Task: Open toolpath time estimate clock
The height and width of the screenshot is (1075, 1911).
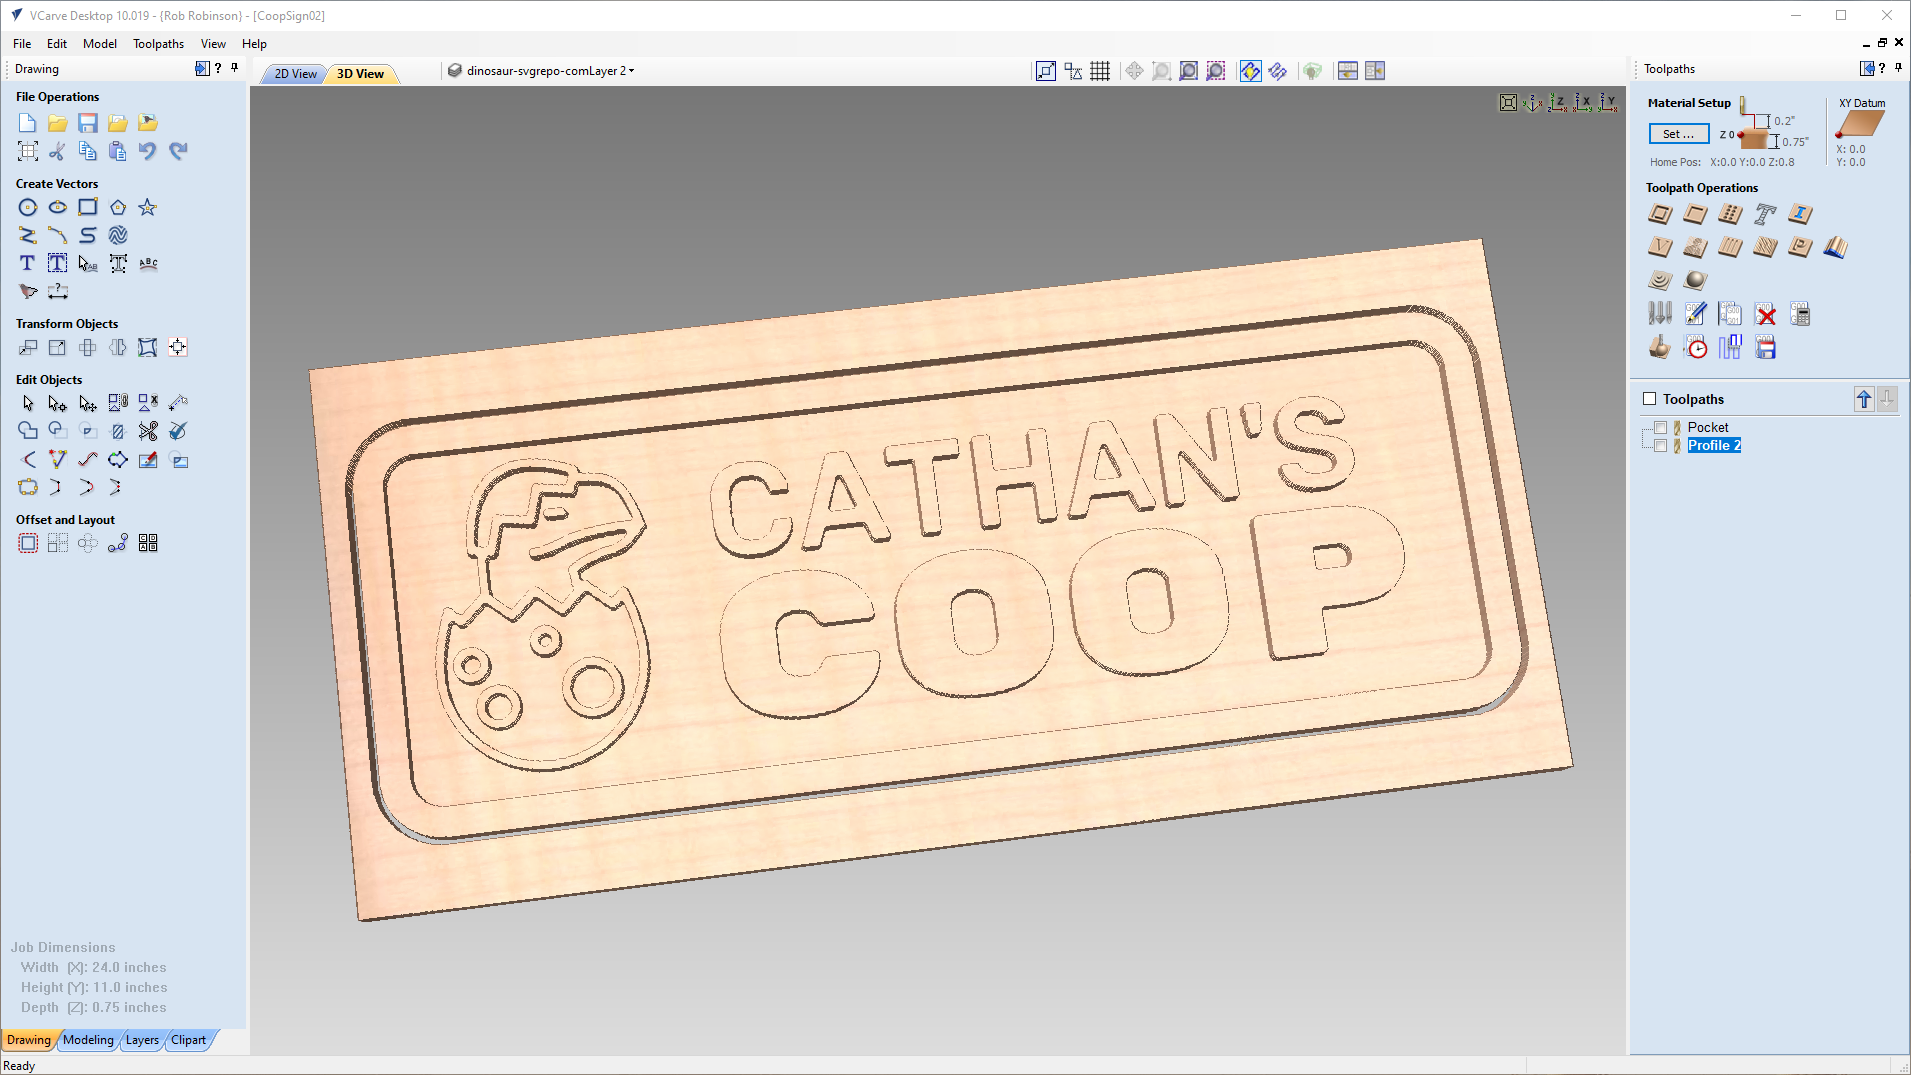Action: (1696, 348)
